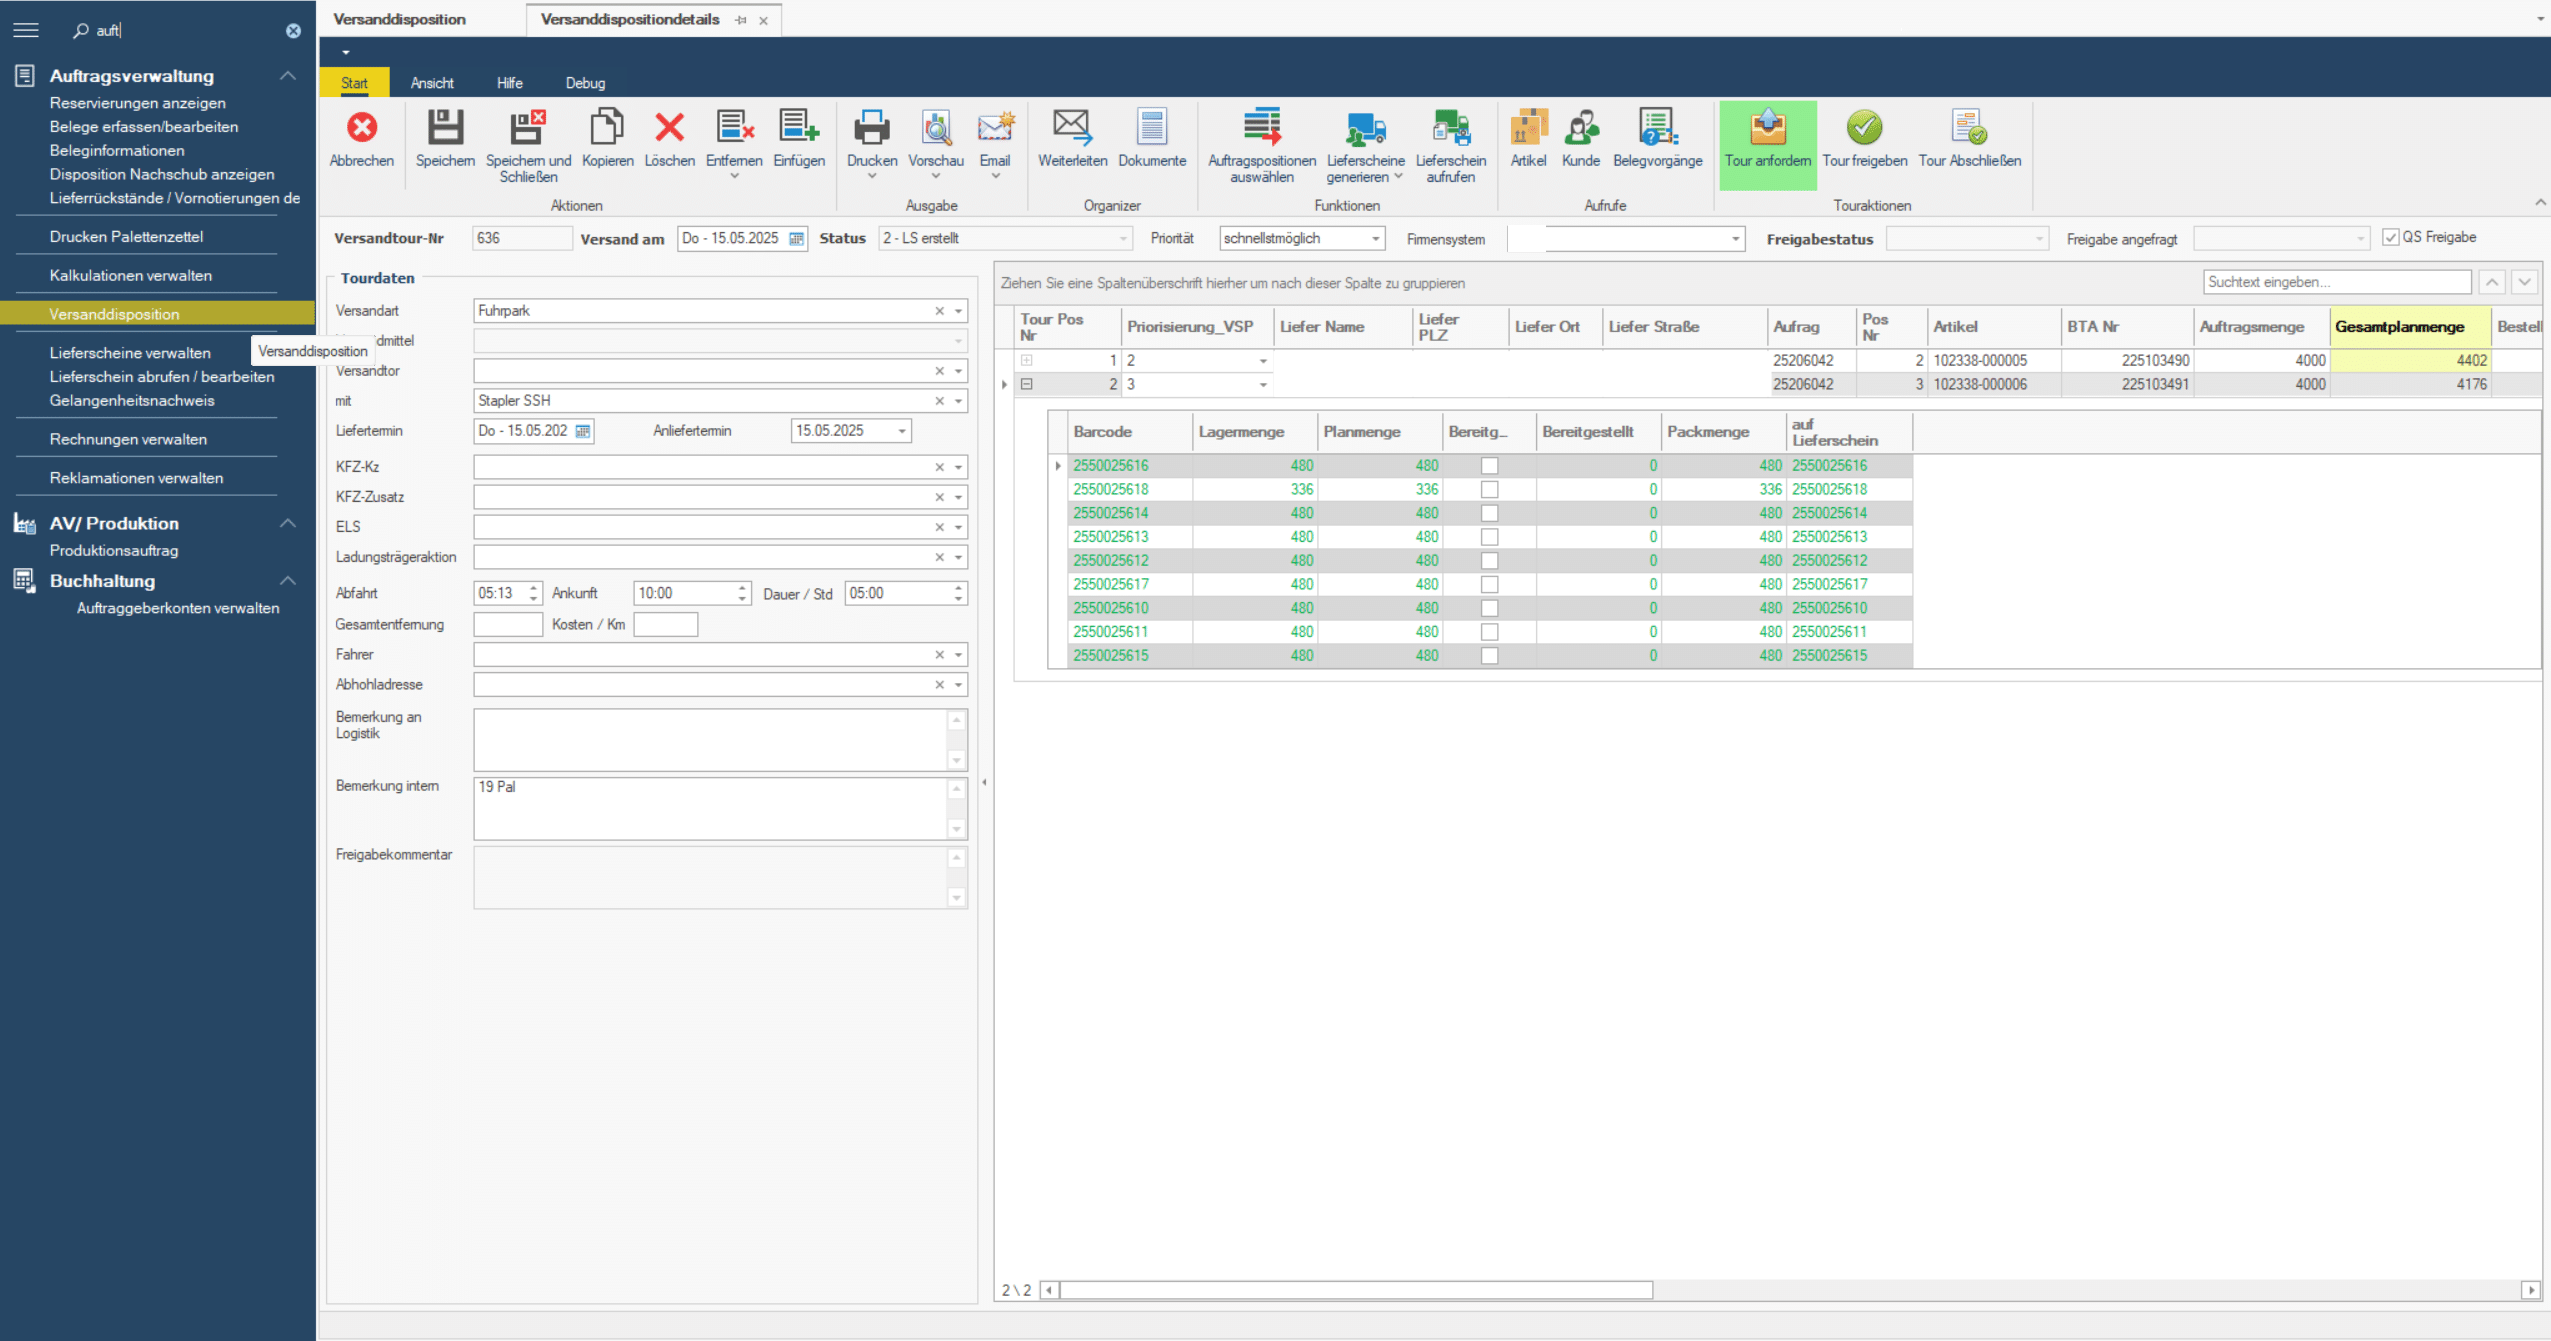Open the Stapler SSH dropdown
Screen dimensions: 2551x1341
click(x=958, y=401)
